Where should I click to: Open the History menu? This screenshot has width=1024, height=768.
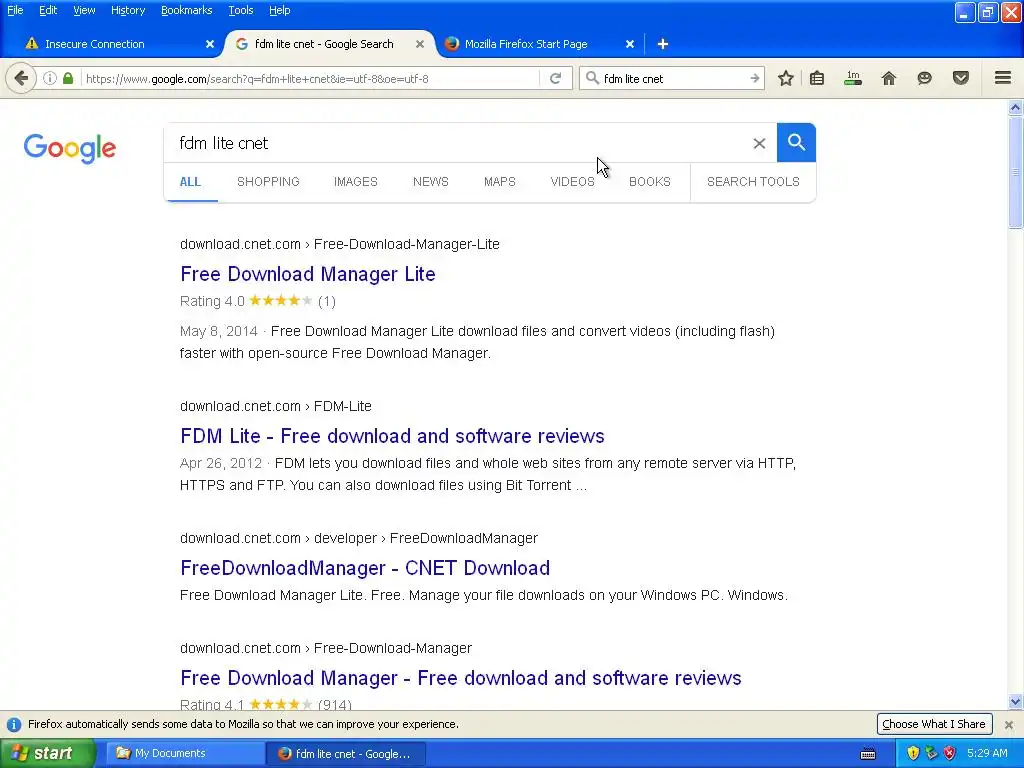127,10
